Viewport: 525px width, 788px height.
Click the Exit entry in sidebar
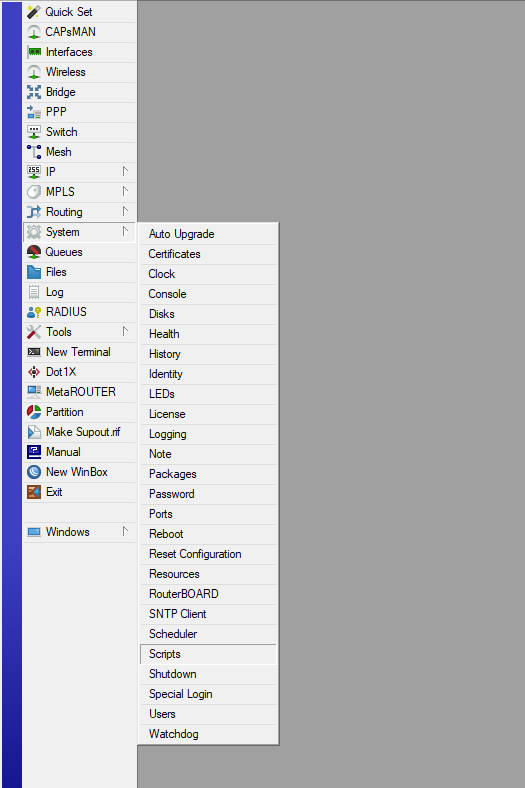point(79,492)
